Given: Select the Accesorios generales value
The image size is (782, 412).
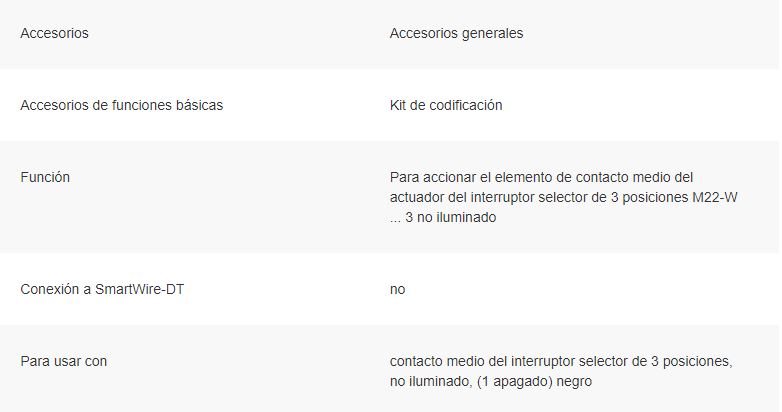Looking at the screenshot, I should pos(456,33).
